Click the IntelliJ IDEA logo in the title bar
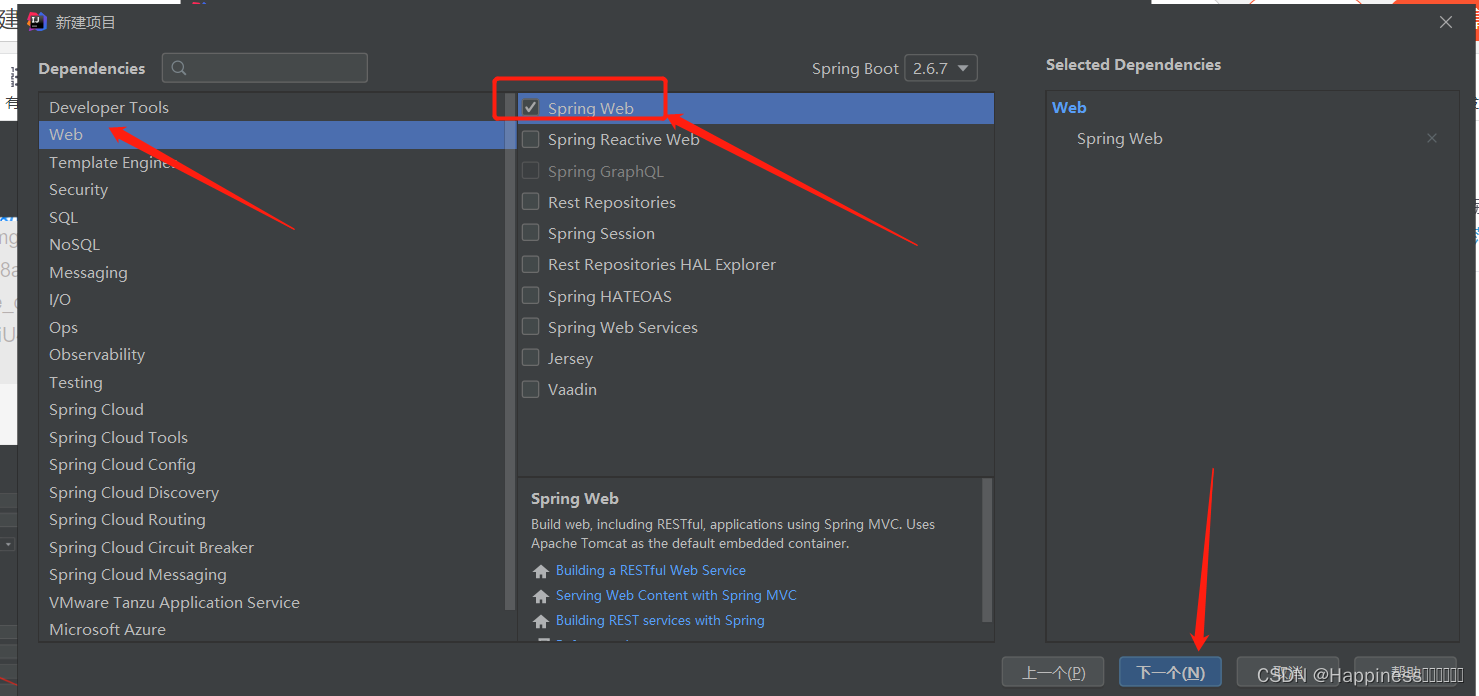Image resolution: width=1479 pixels, height=696 pixels. (x=38, y=22)
